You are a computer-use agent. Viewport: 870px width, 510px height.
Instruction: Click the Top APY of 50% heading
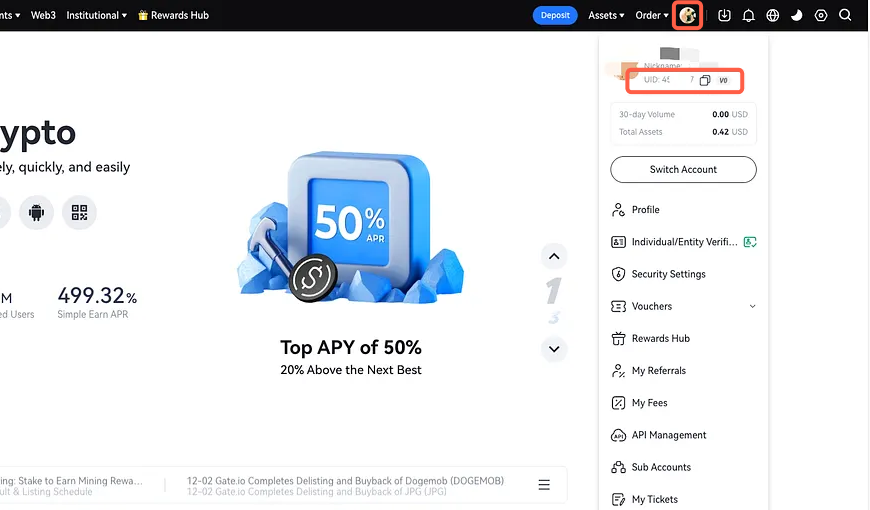(x=351, y=347)
